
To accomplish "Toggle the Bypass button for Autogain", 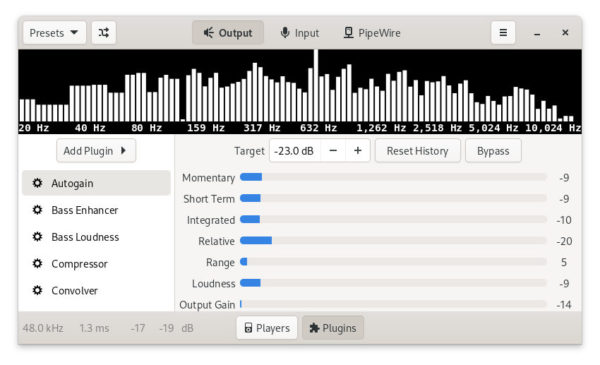I will (493, 151).
